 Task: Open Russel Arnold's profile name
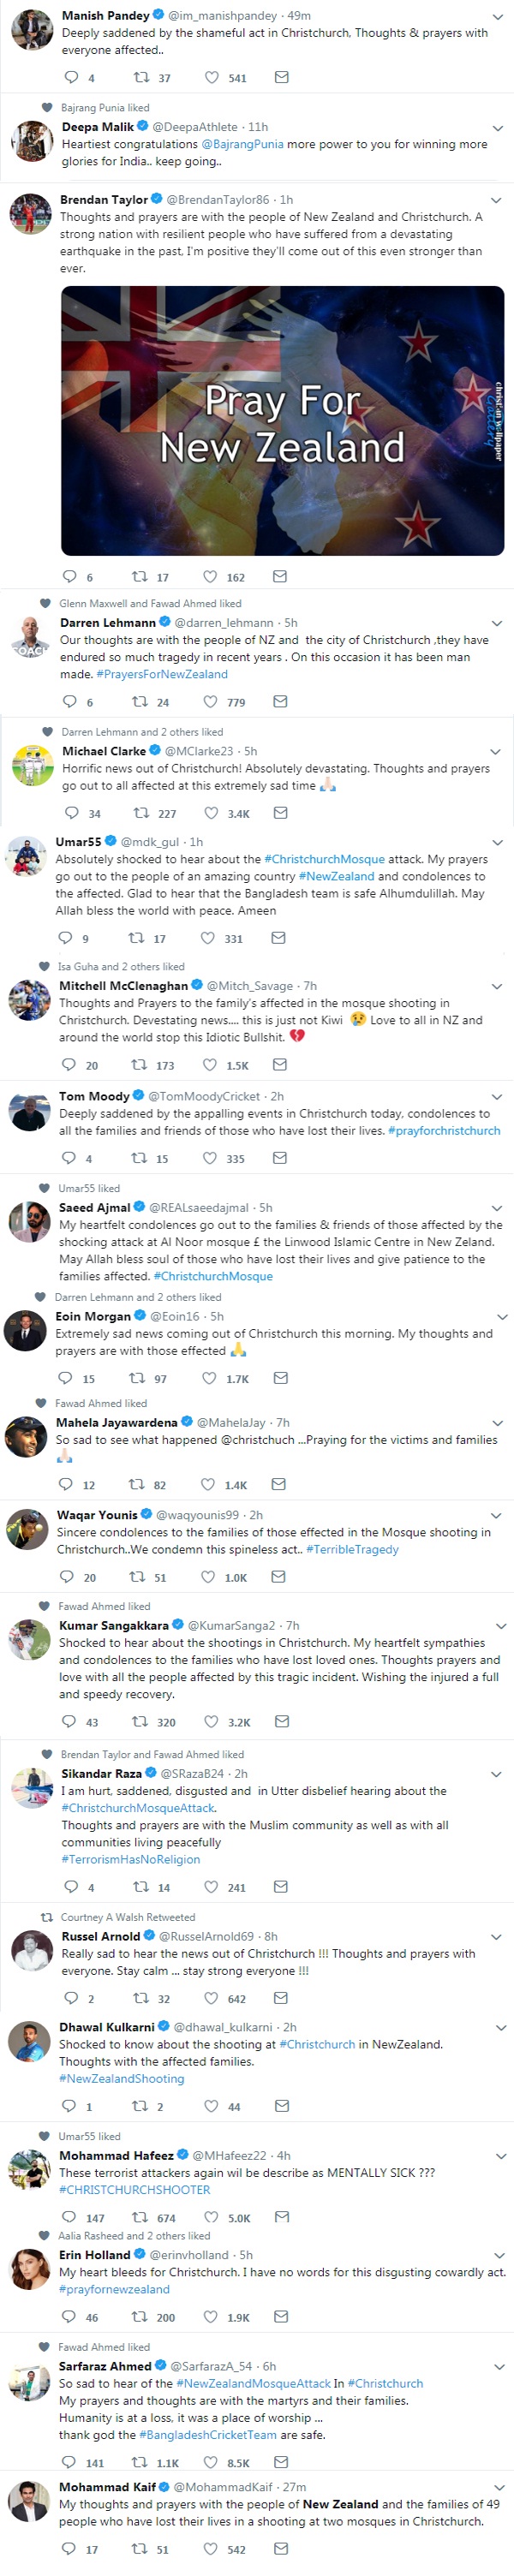pos(101,1936)
